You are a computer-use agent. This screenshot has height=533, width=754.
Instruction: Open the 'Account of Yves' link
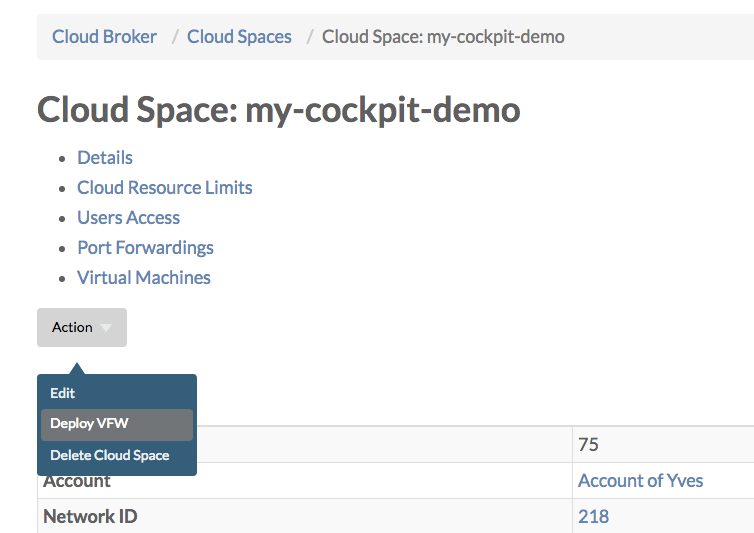pyautogui.click(x=640, y=481)
